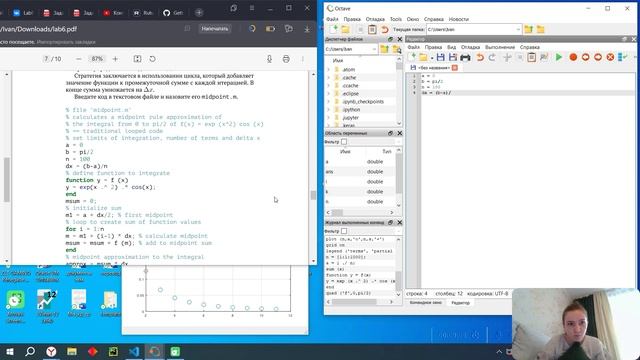
Task: Click the Напечатать button in browser
Action: click(x=215, y=29)
